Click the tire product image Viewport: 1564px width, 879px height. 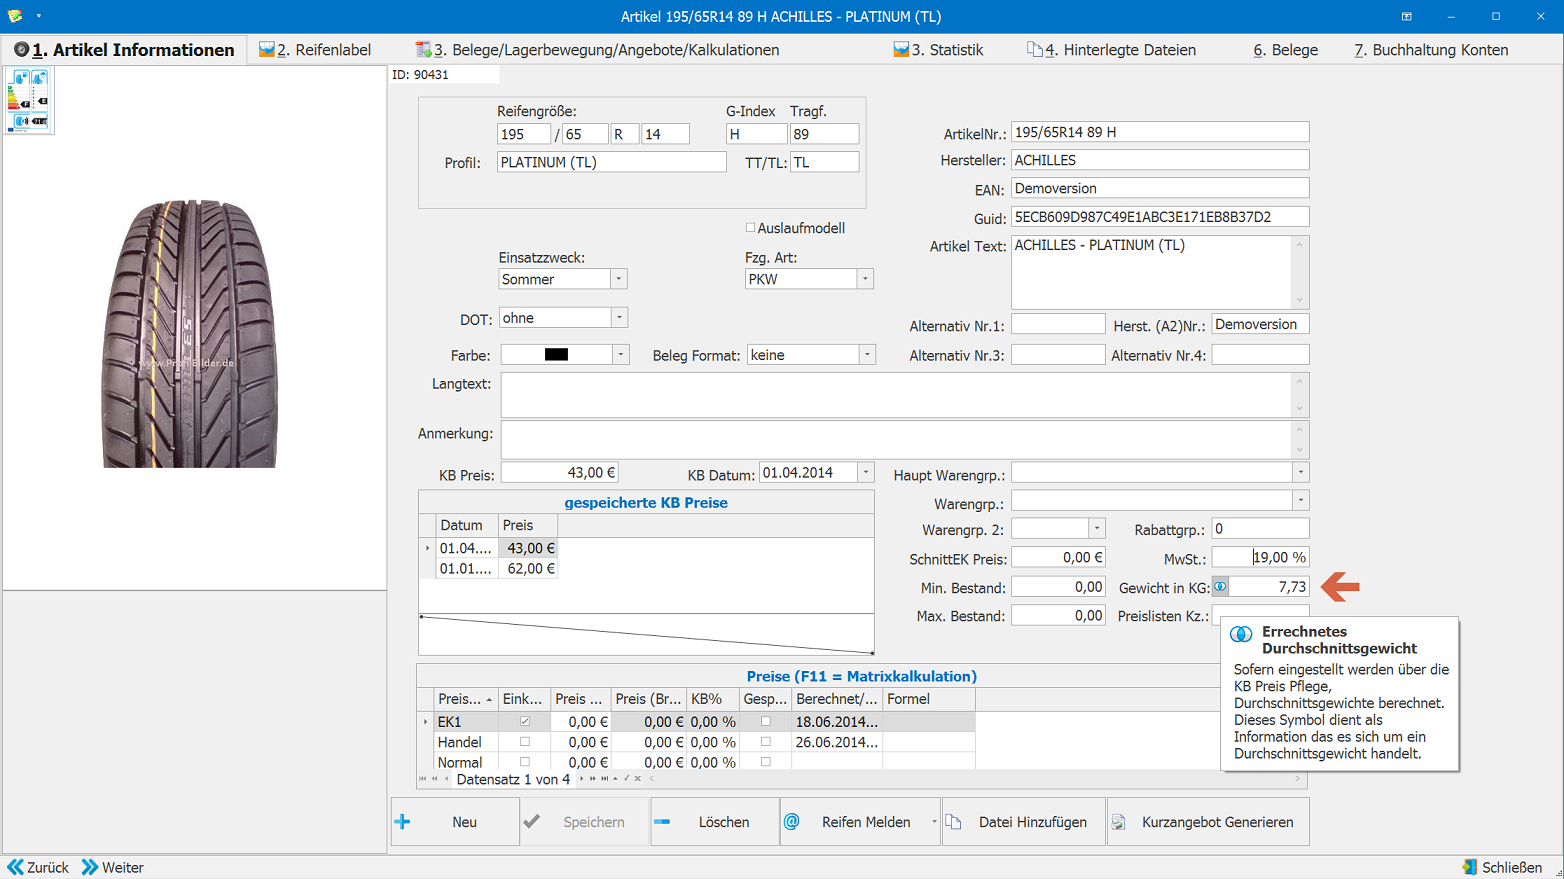190,333
